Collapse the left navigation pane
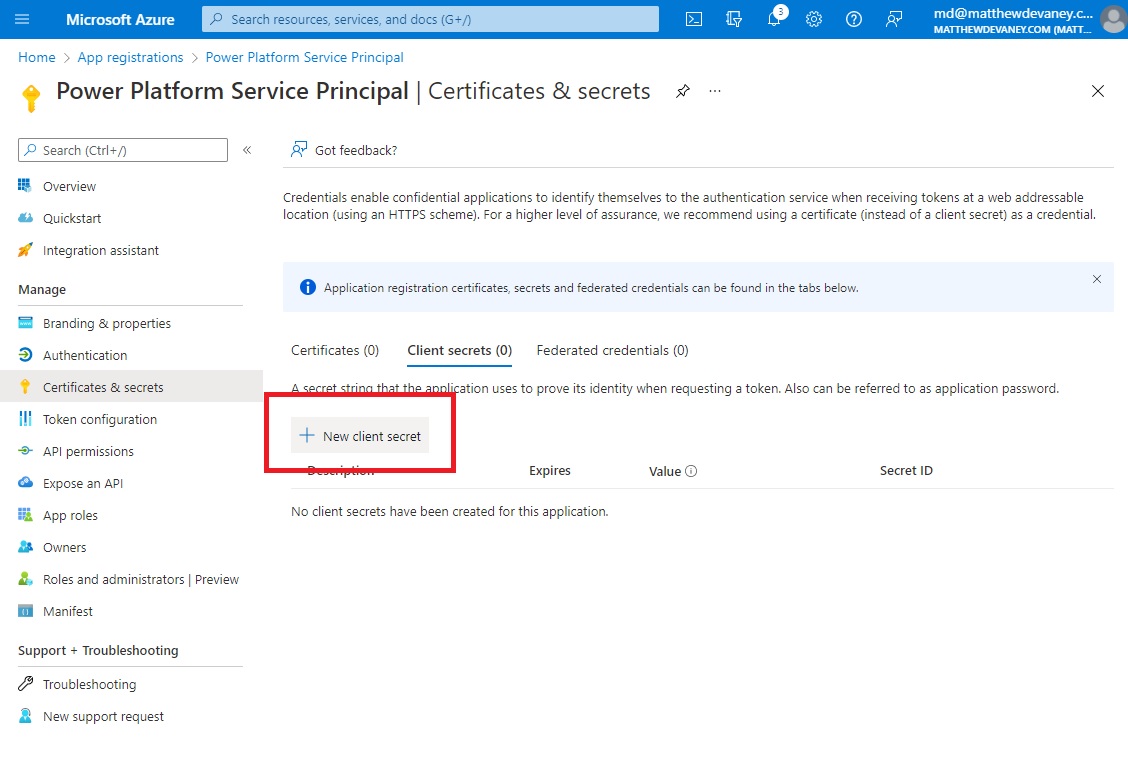 [247, 150]
